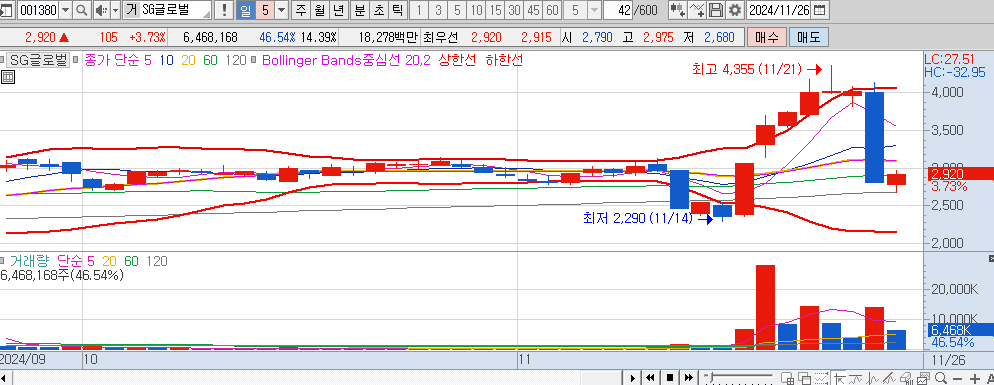Click the dotted chart range icon
Viewport: 994px width, 385px height.
[822, 378]
